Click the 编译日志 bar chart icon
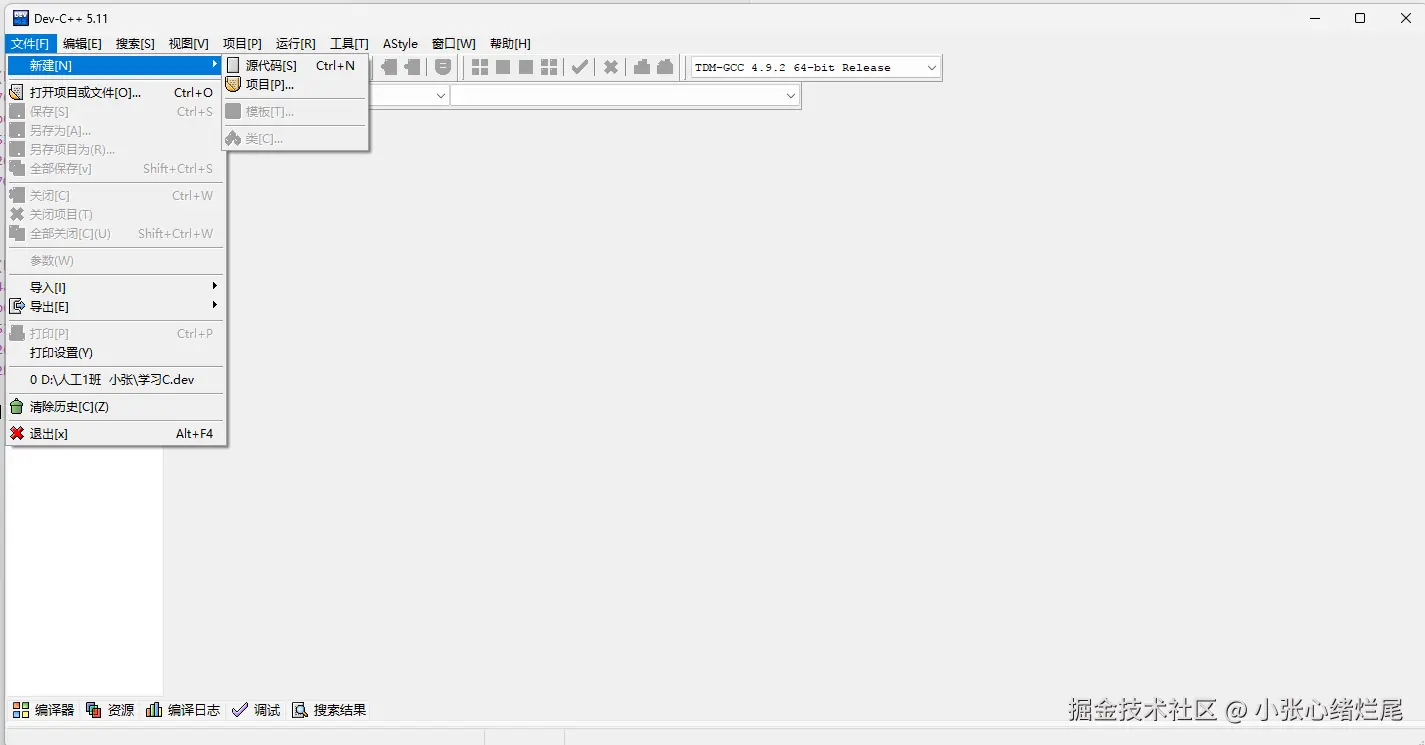 tap(154, 710)
